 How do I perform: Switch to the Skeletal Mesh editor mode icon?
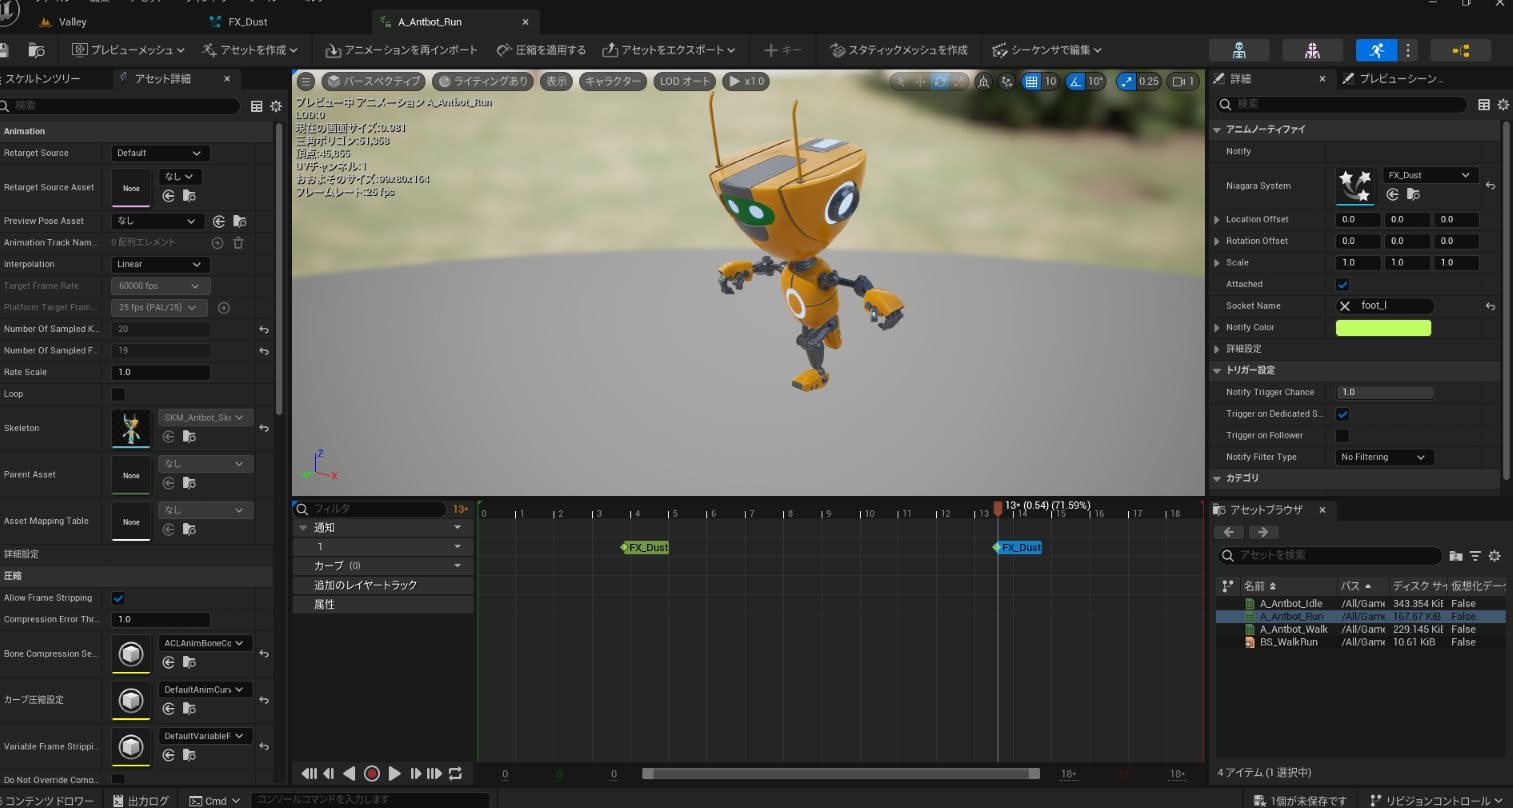(x=1312, y=50)
